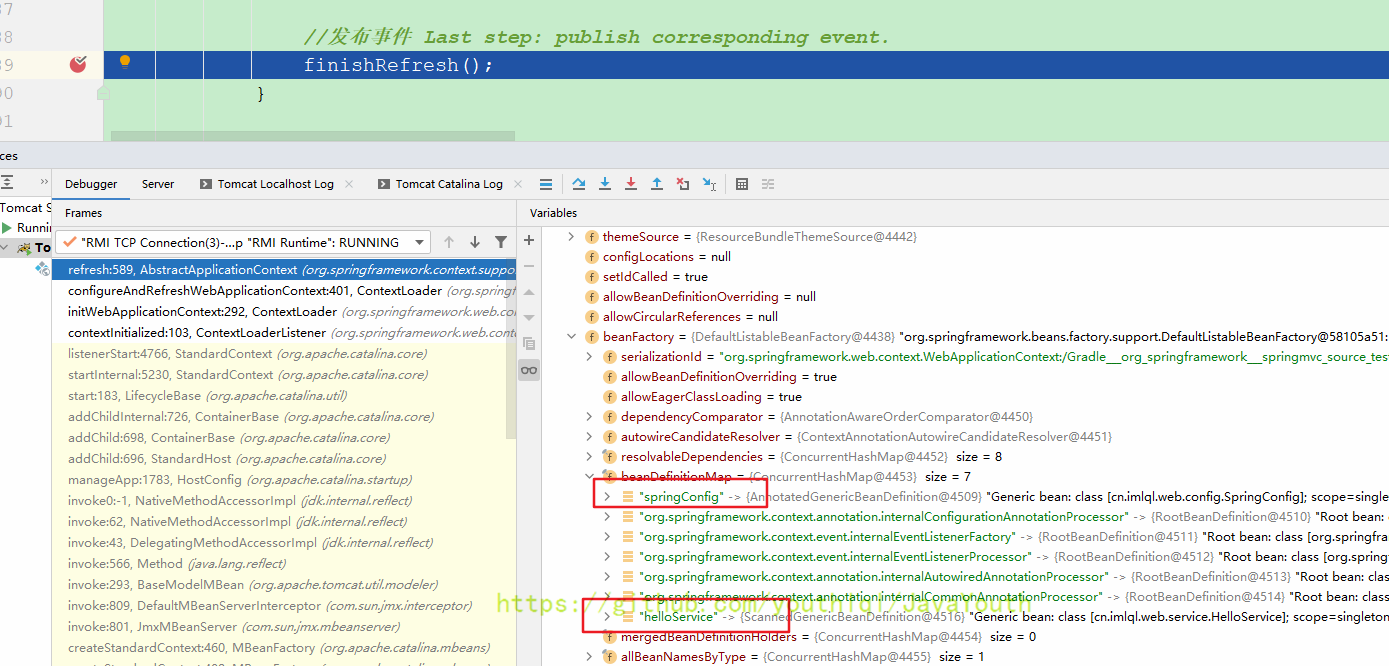This screenshot has width=1389, height=666.
Task: Click Step Over debugger icon
Action: 579,184
